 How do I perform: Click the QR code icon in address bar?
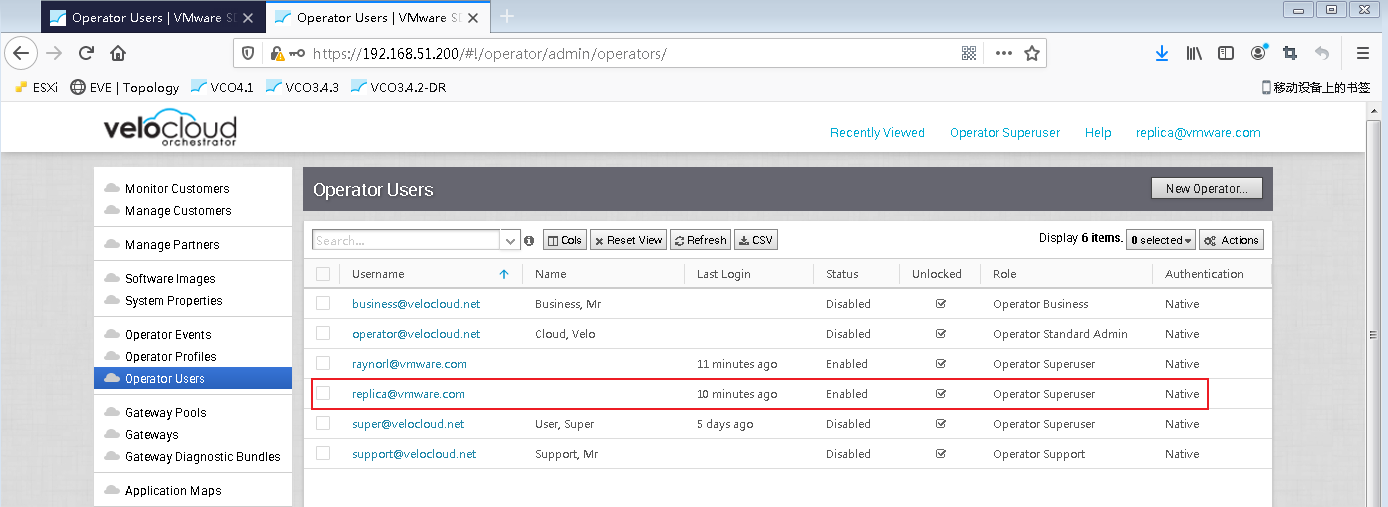click(x=968, y=53)
